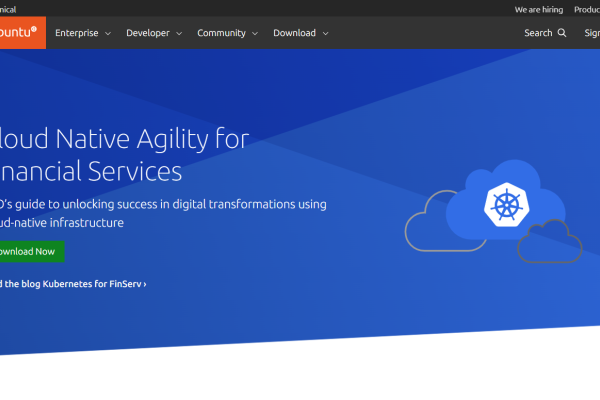
Task: Select the Download menu in navbar
Action: point(294,33)
